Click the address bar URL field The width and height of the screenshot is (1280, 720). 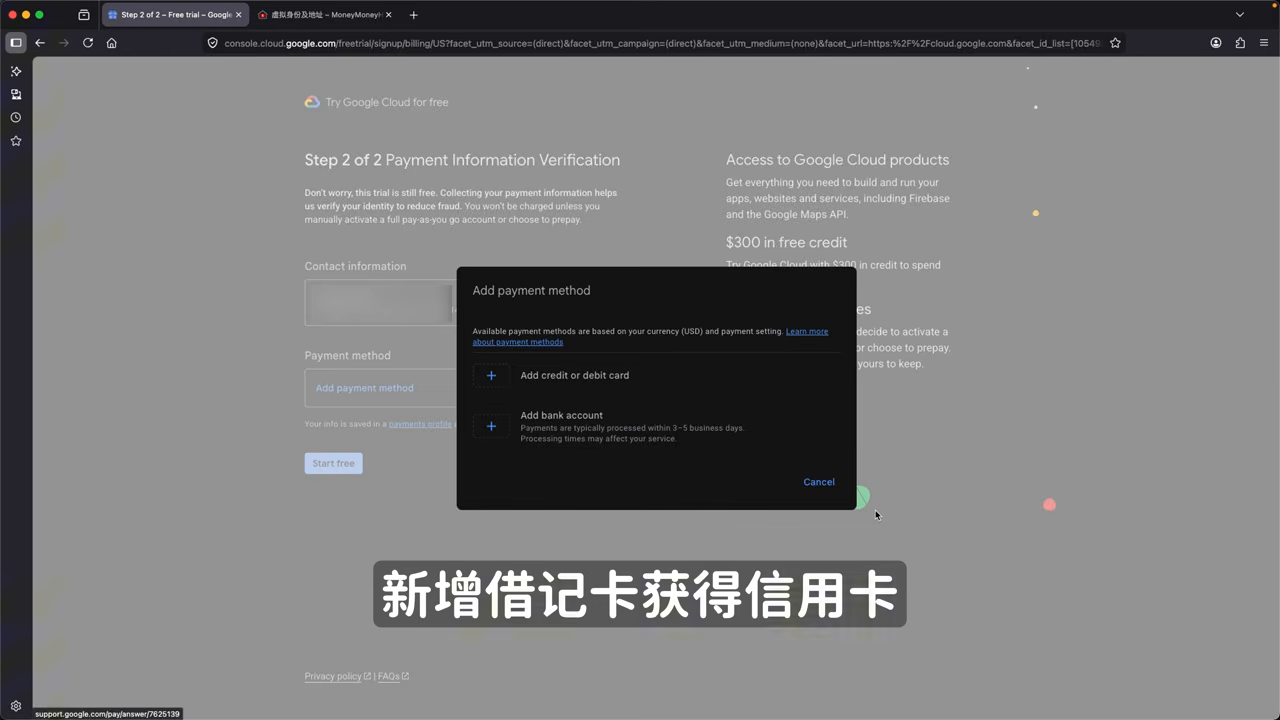pos(660,43)
